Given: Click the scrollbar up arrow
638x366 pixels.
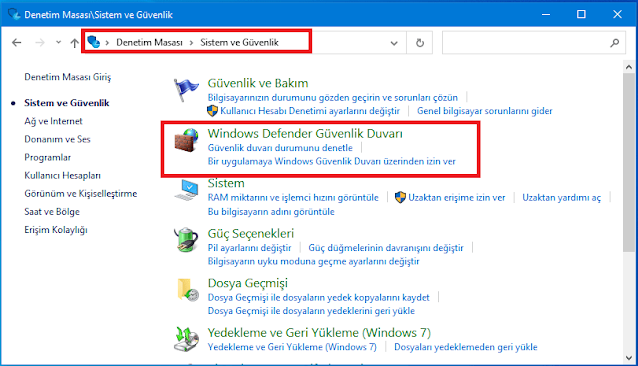Looking at the screenshot, I should point(629,67).
